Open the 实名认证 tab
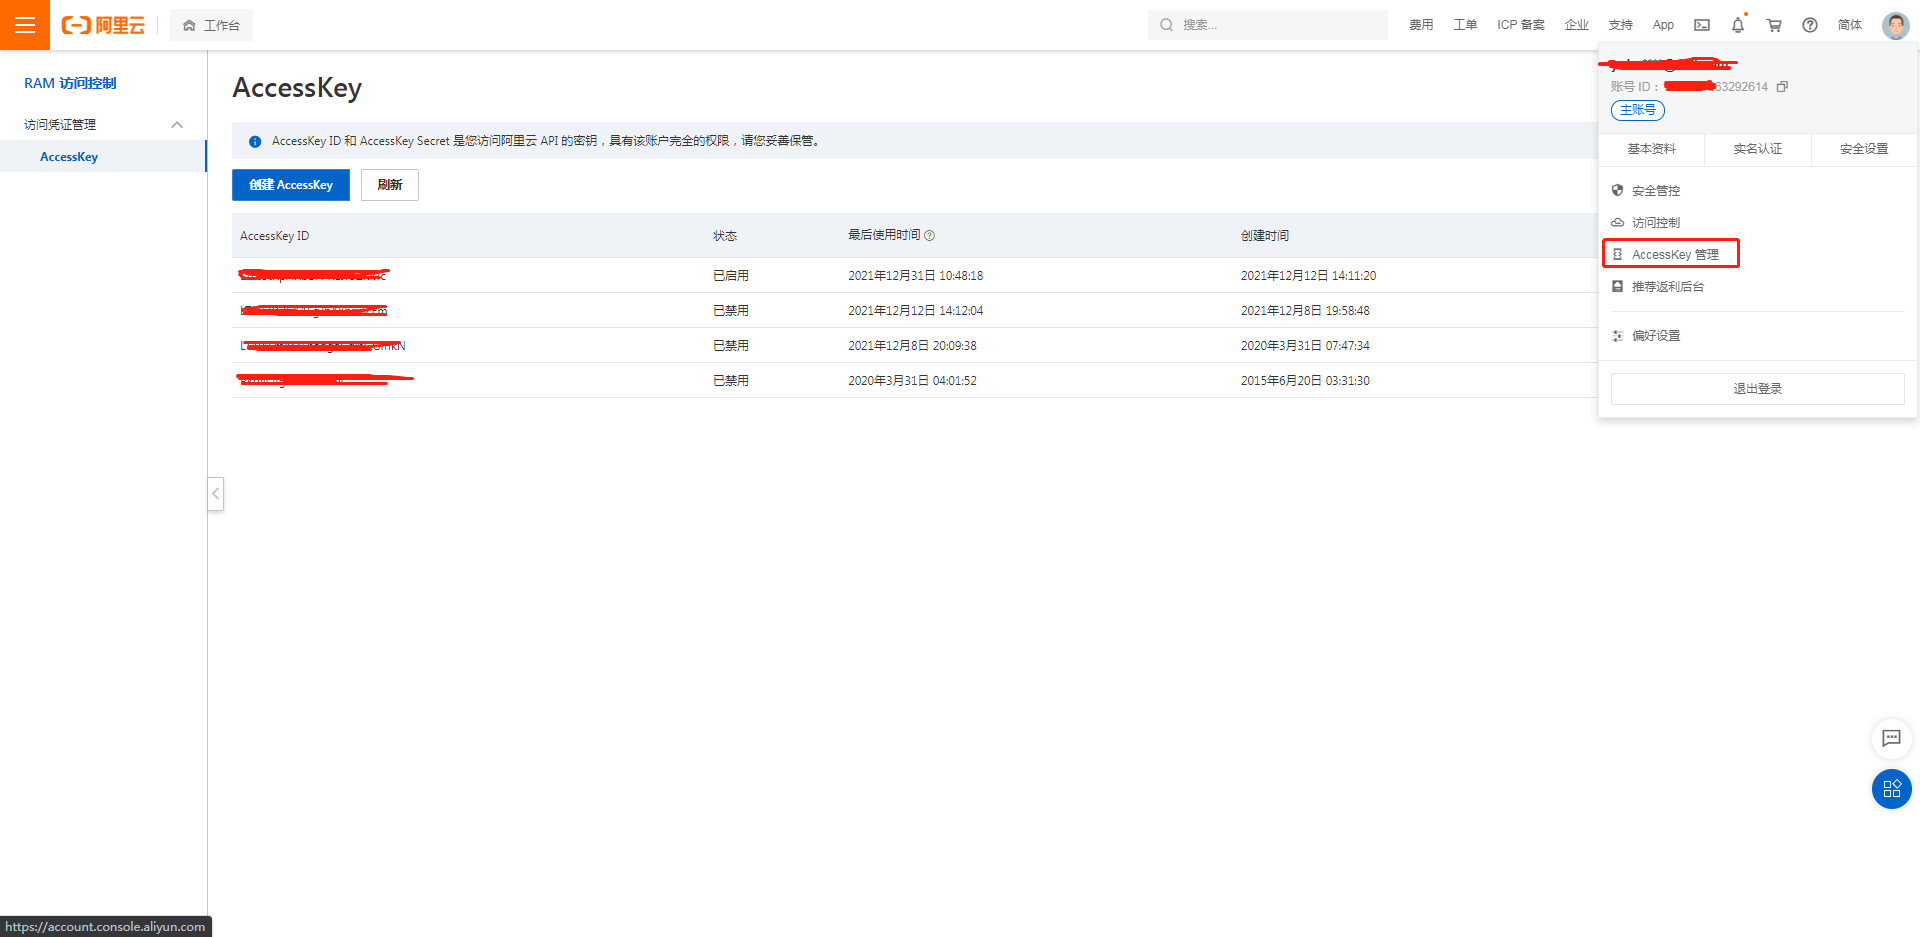Viewport: 1920px width, 937px height. pos(1757,149)
